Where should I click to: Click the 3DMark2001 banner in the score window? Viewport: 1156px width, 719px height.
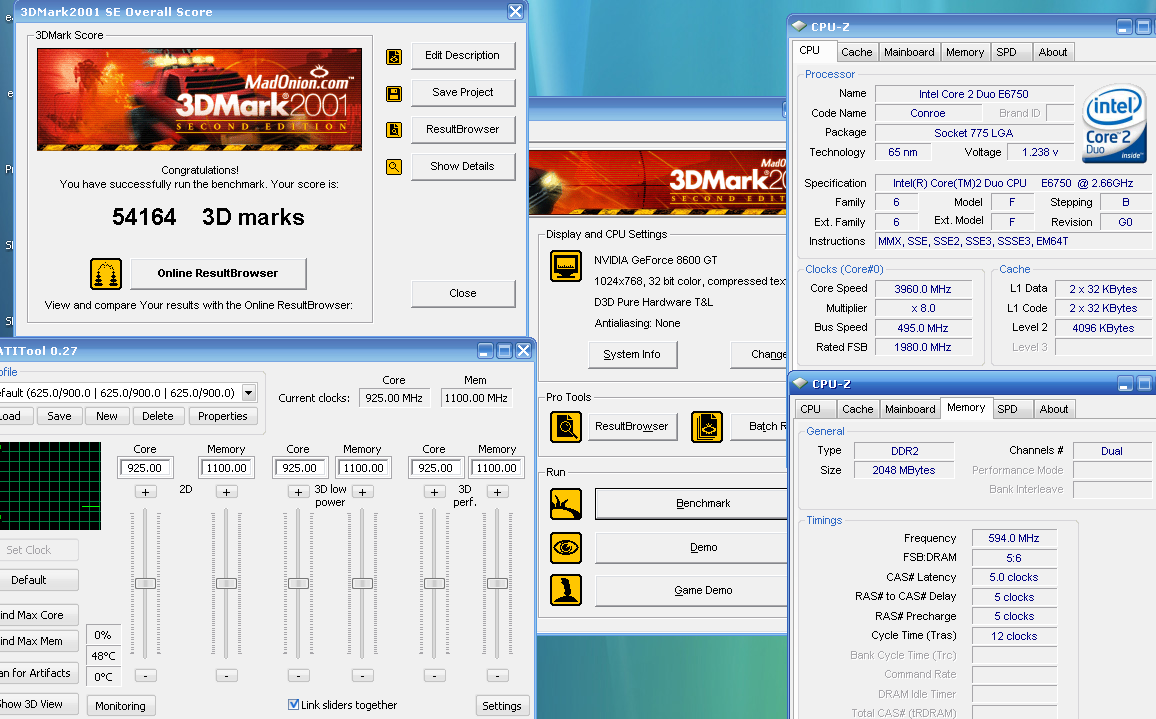pos(199,100)
